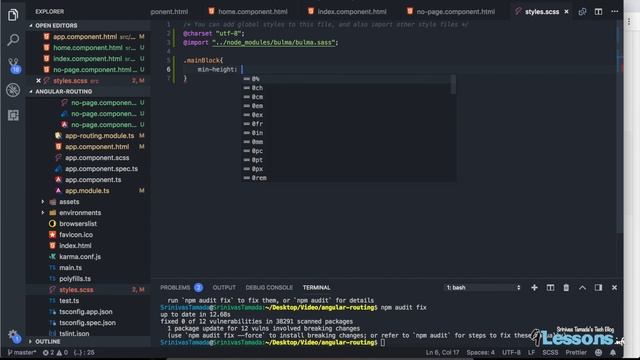The height and width of the screenshot is (360, 640).
Task: Open the Explorer view in activity bar
Action: pos(13,15)
